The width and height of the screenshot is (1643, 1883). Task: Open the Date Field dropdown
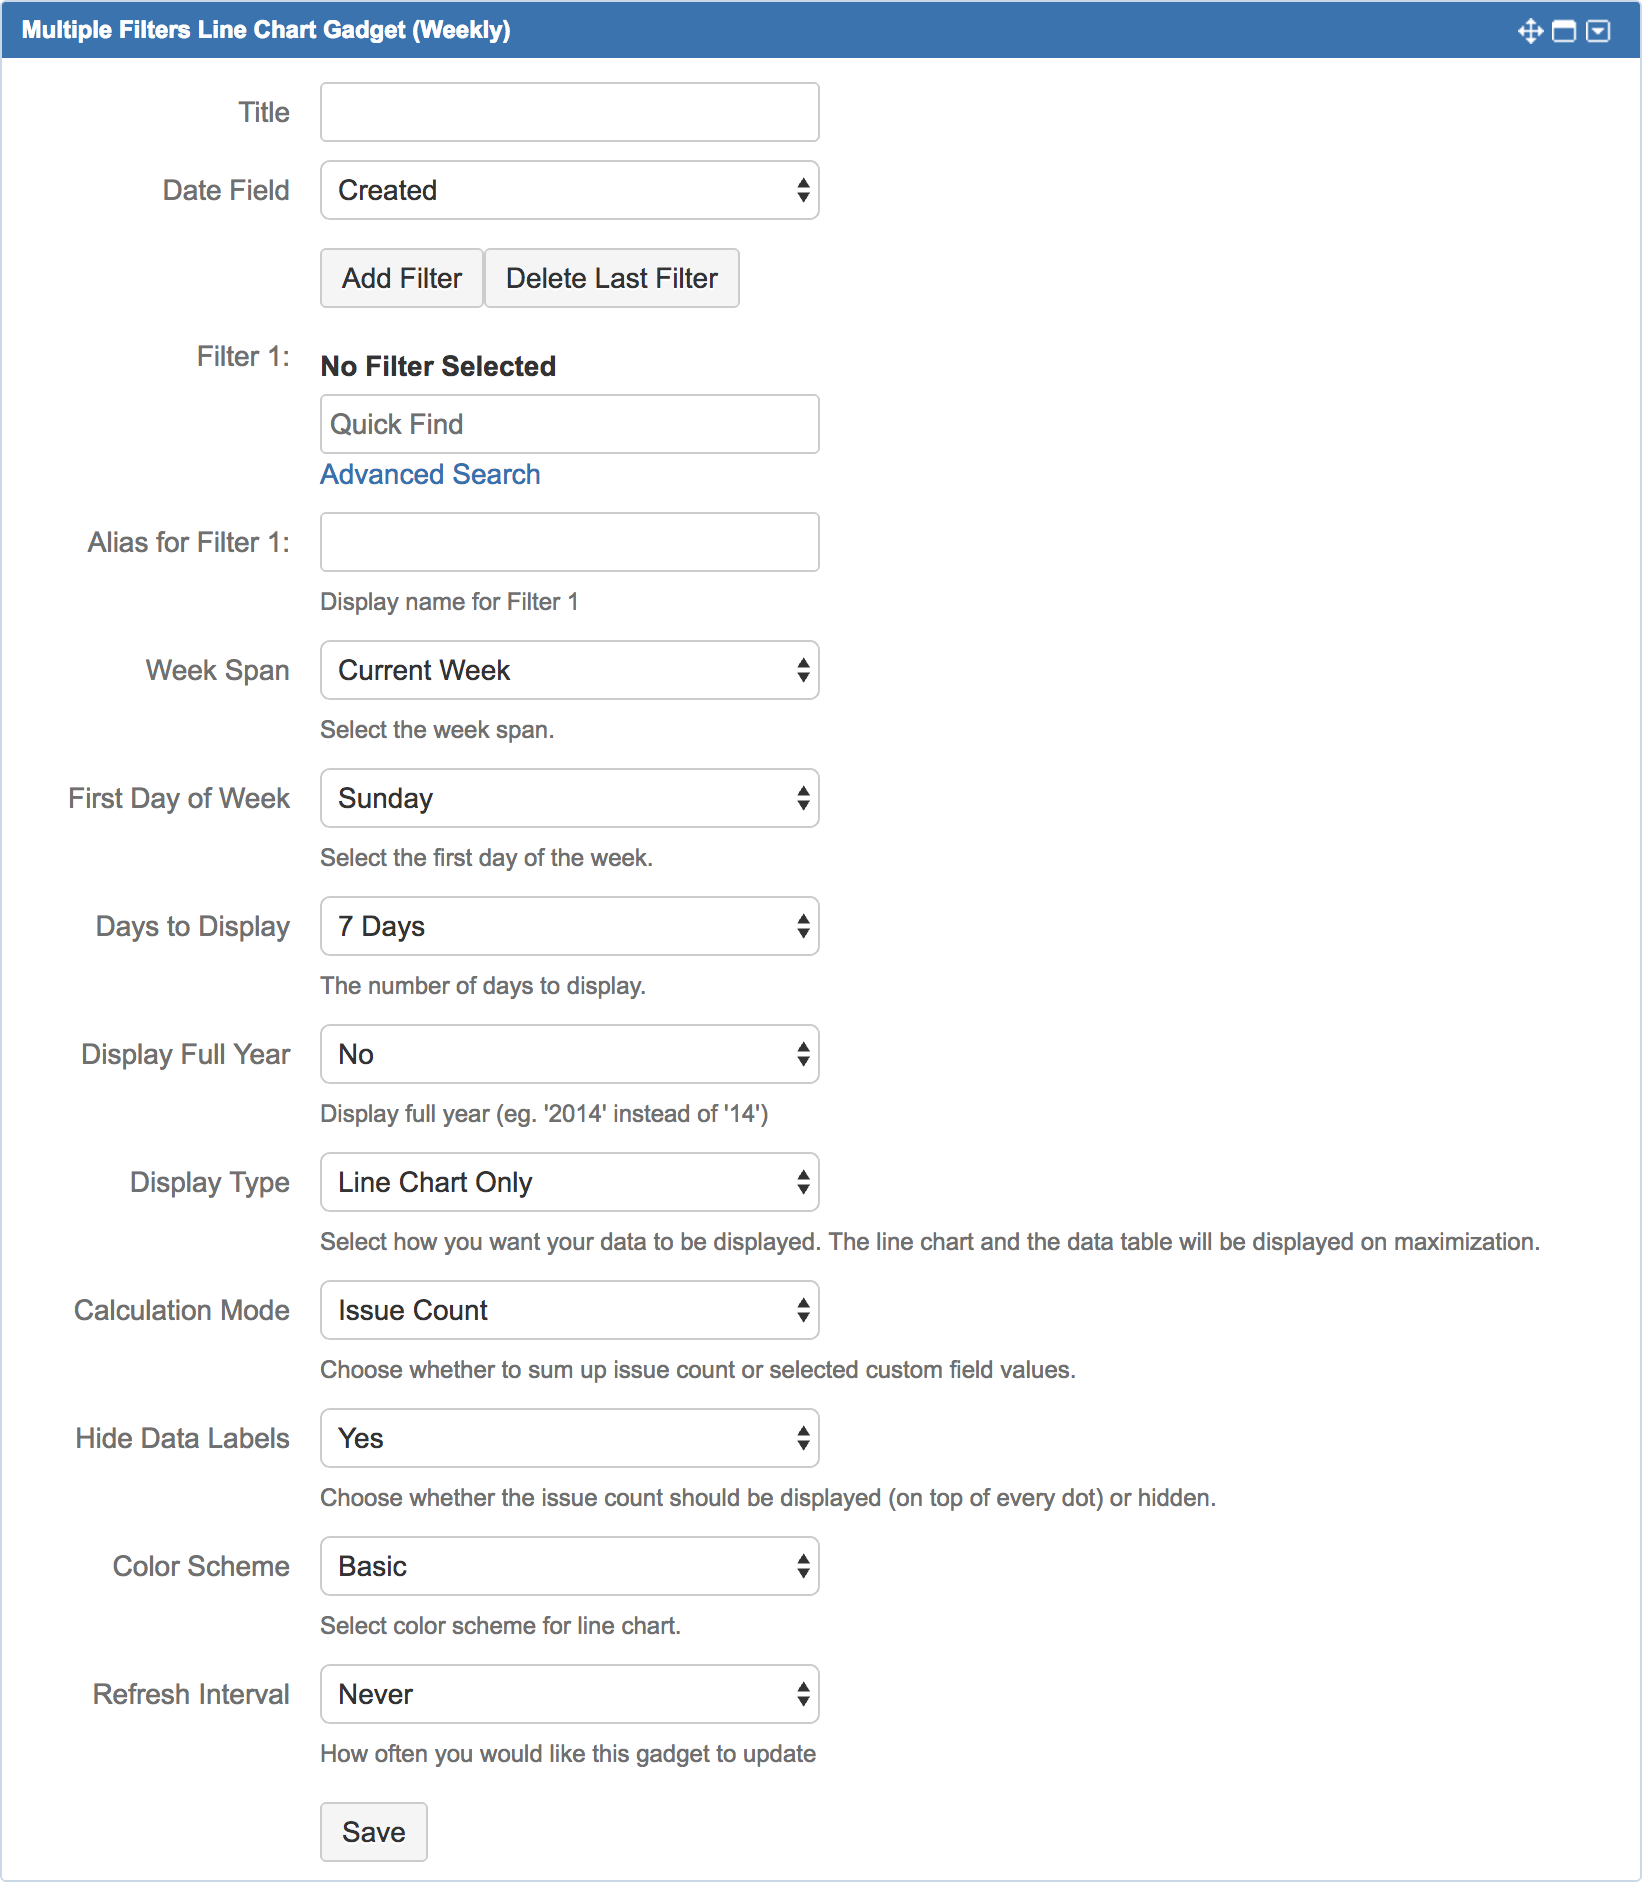tap(569, 190)
